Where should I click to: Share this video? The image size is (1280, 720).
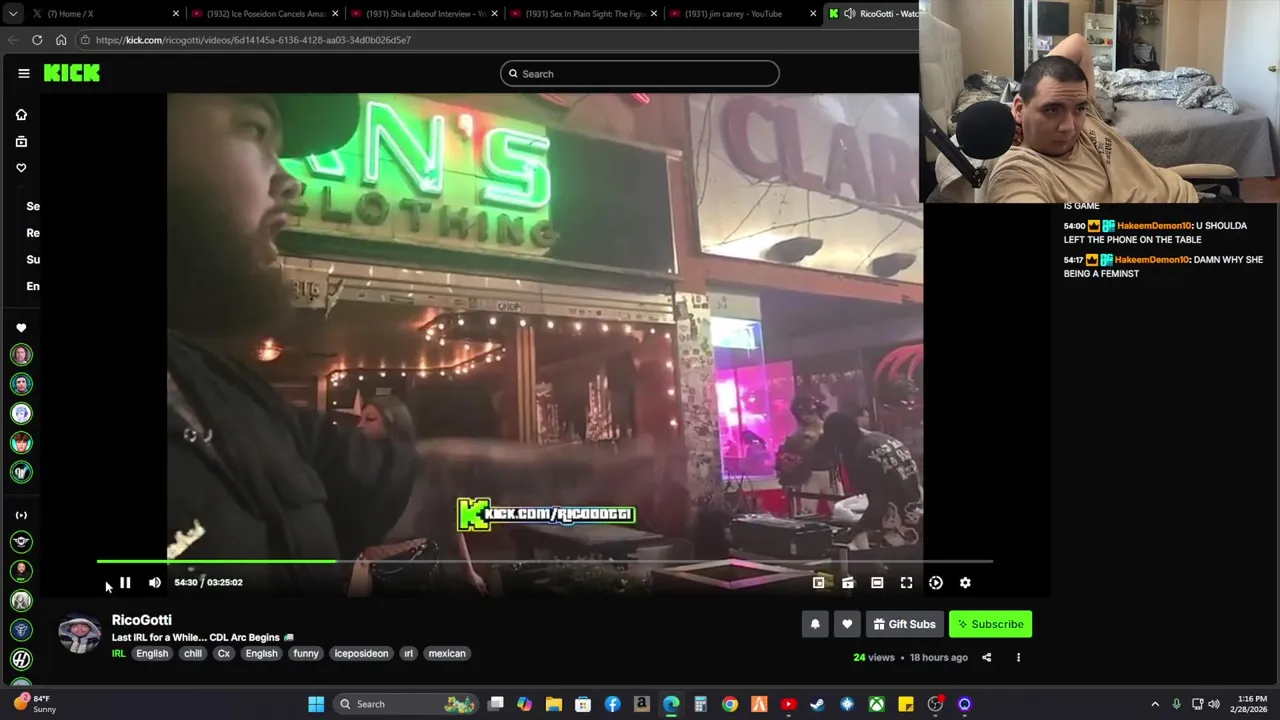[x=987, y=657]
